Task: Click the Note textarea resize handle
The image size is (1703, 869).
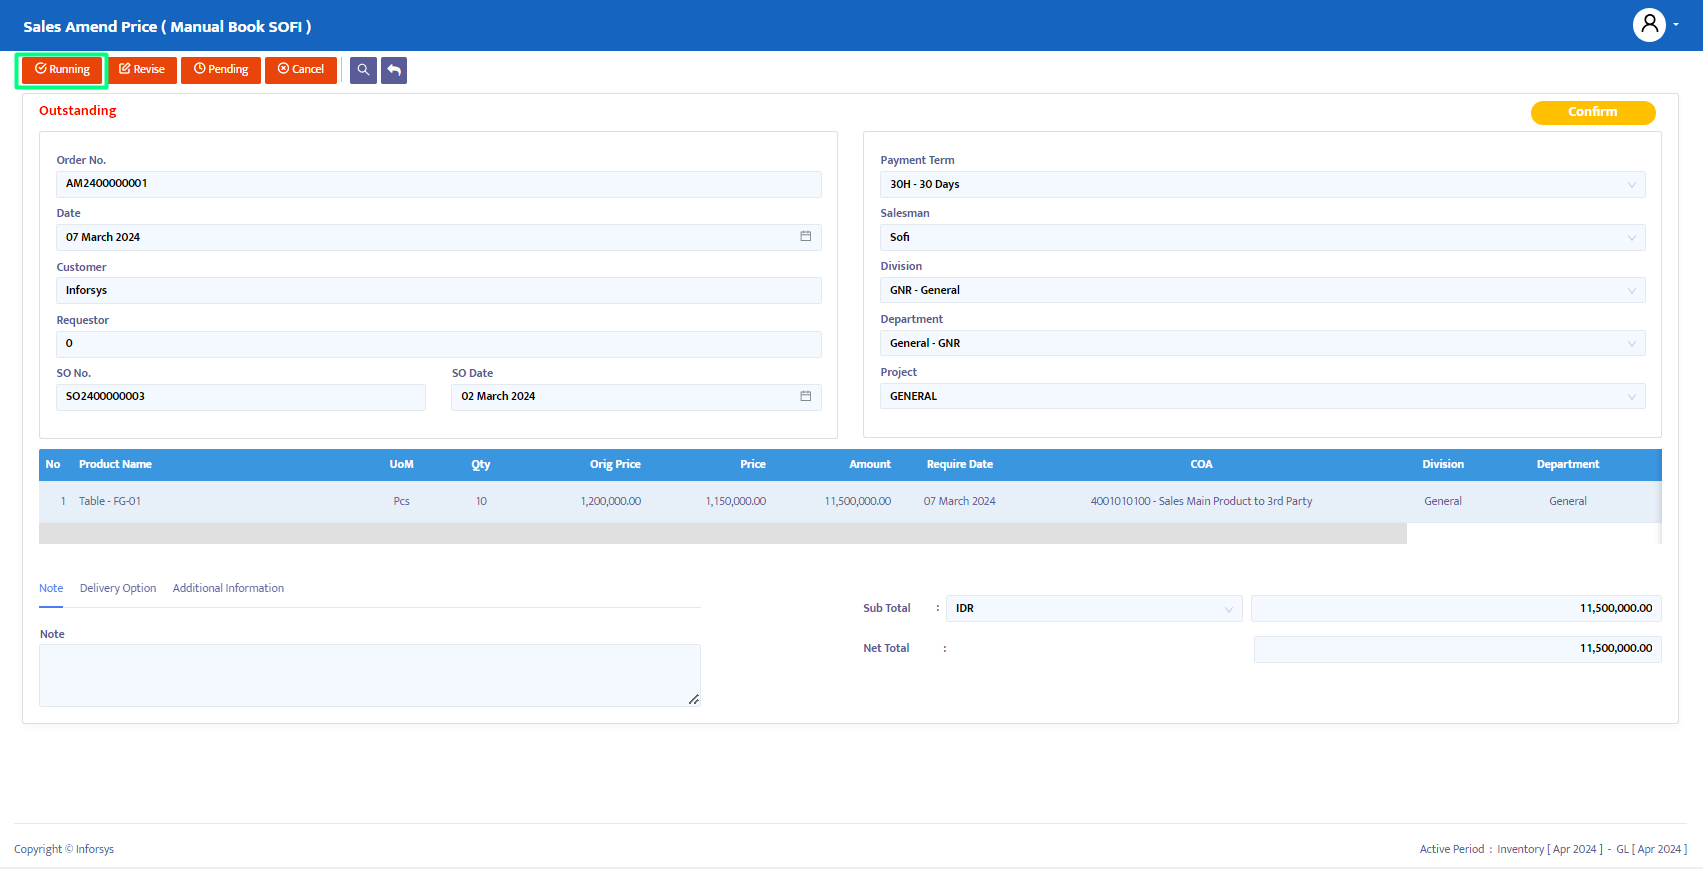Action: pyautogui.click(x=694, y=699)
